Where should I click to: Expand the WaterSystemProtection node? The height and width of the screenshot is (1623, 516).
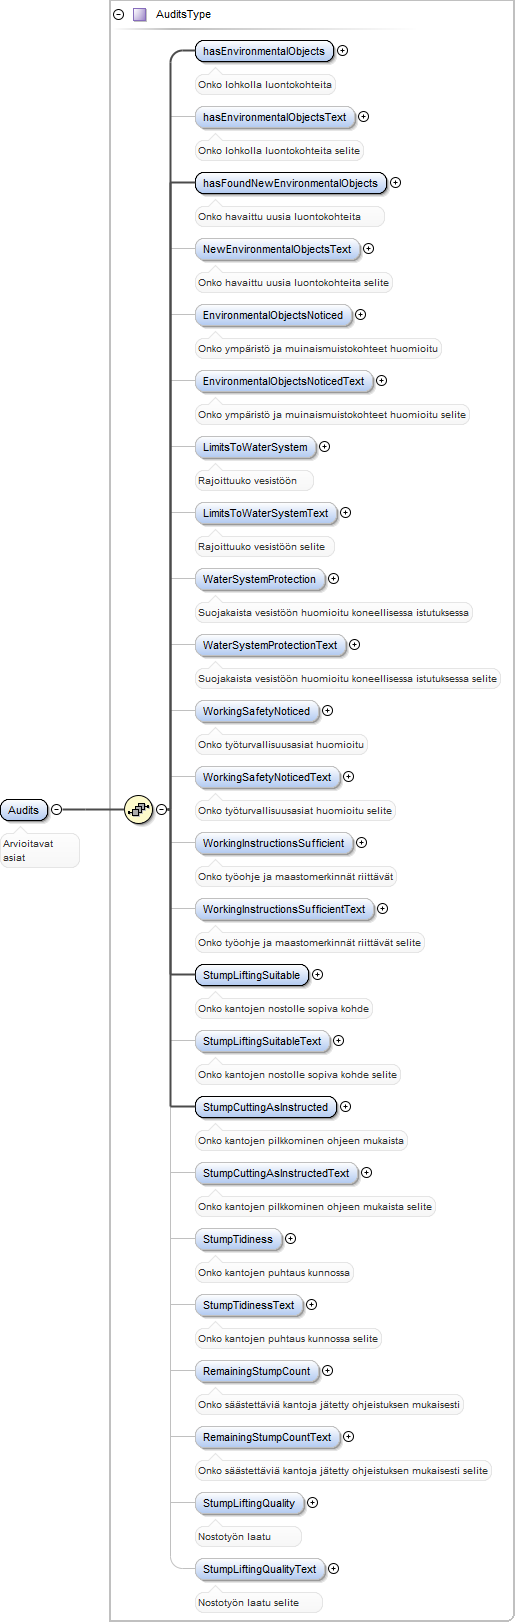tap(334, 578)
